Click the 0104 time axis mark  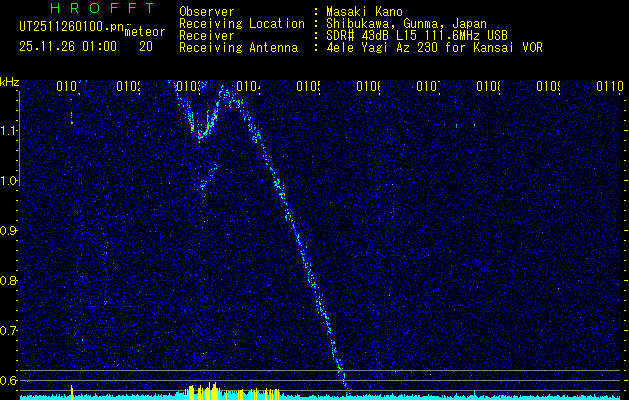(249, 86)
